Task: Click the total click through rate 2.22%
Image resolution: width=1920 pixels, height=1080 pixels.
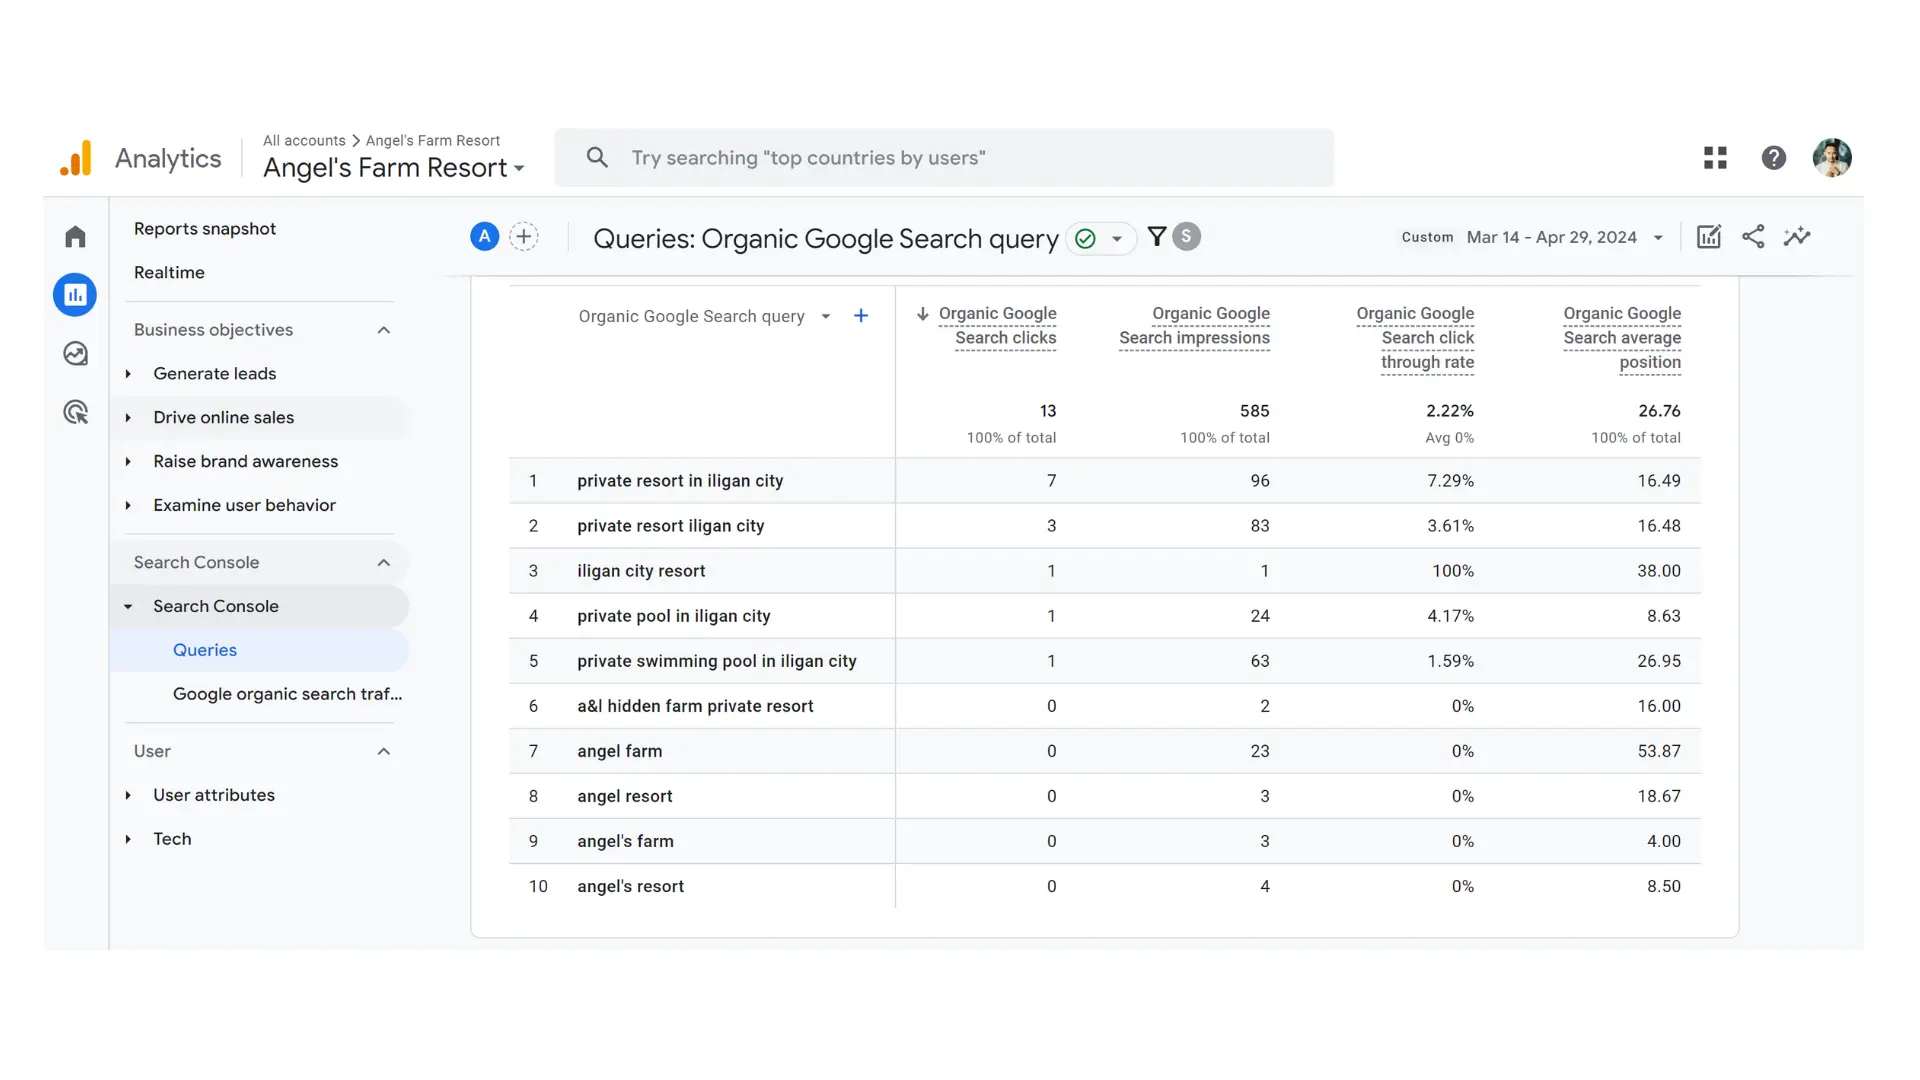Action: point(1450,411)
